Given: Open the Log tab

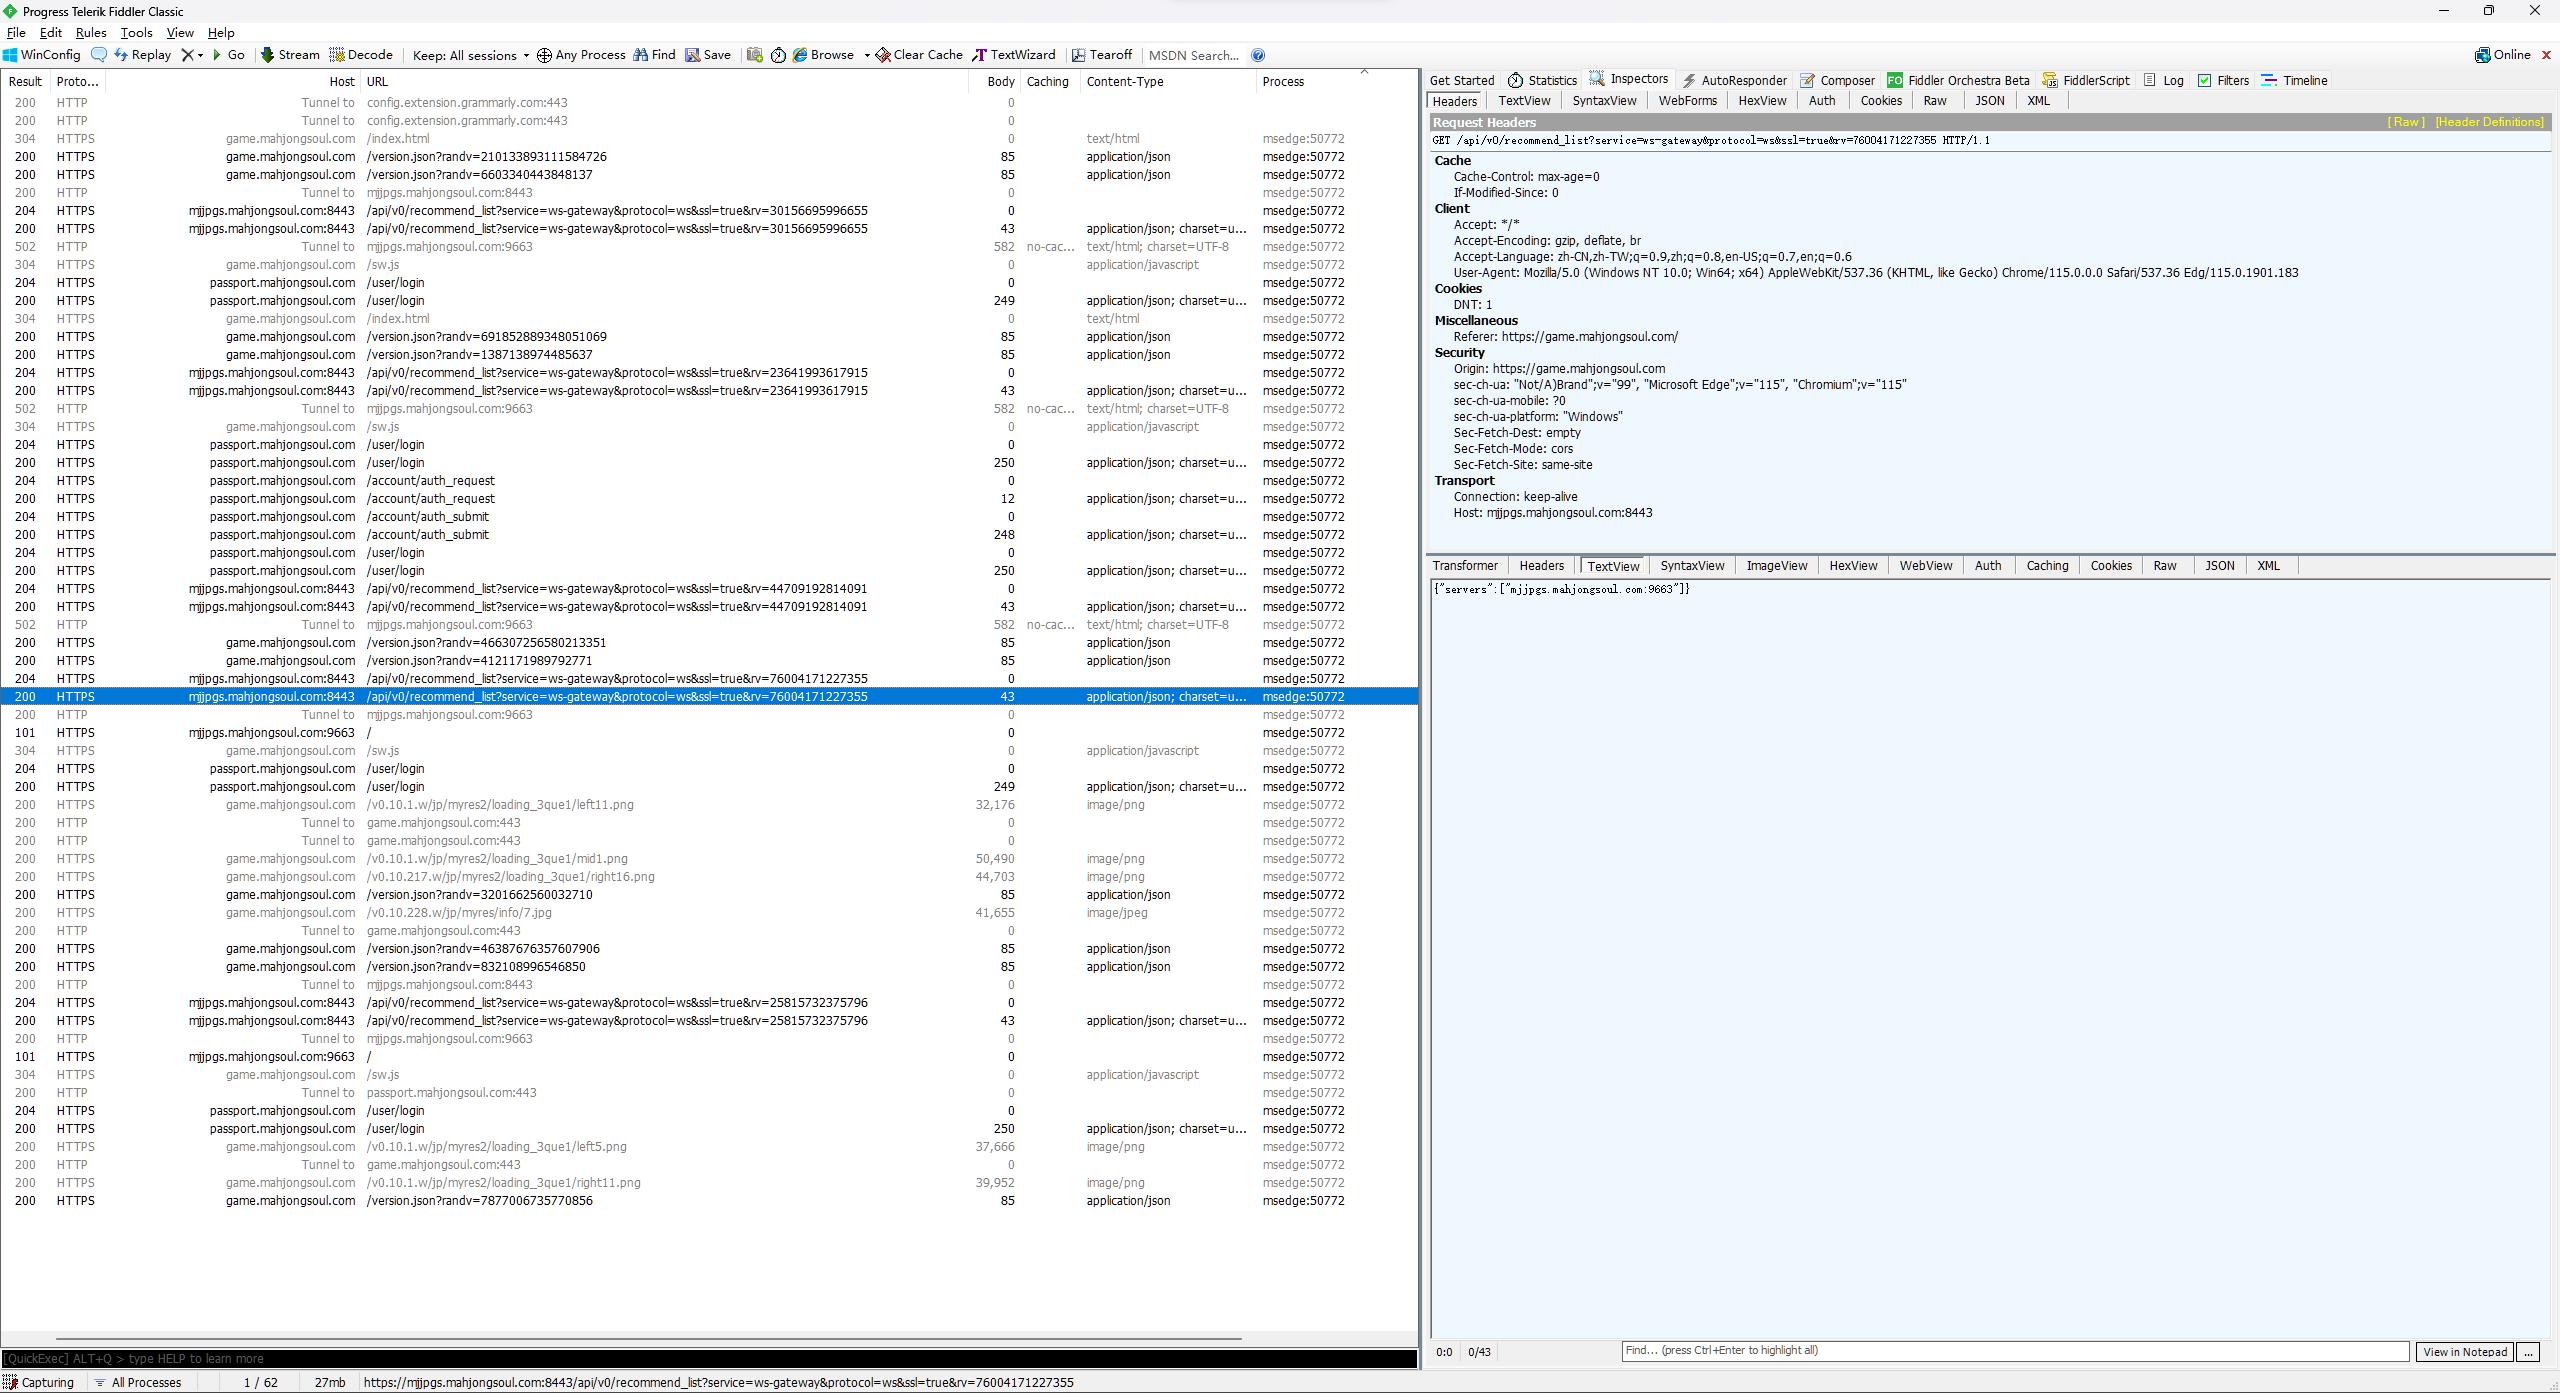Looking at the screenshot, I should (2163, 80).
